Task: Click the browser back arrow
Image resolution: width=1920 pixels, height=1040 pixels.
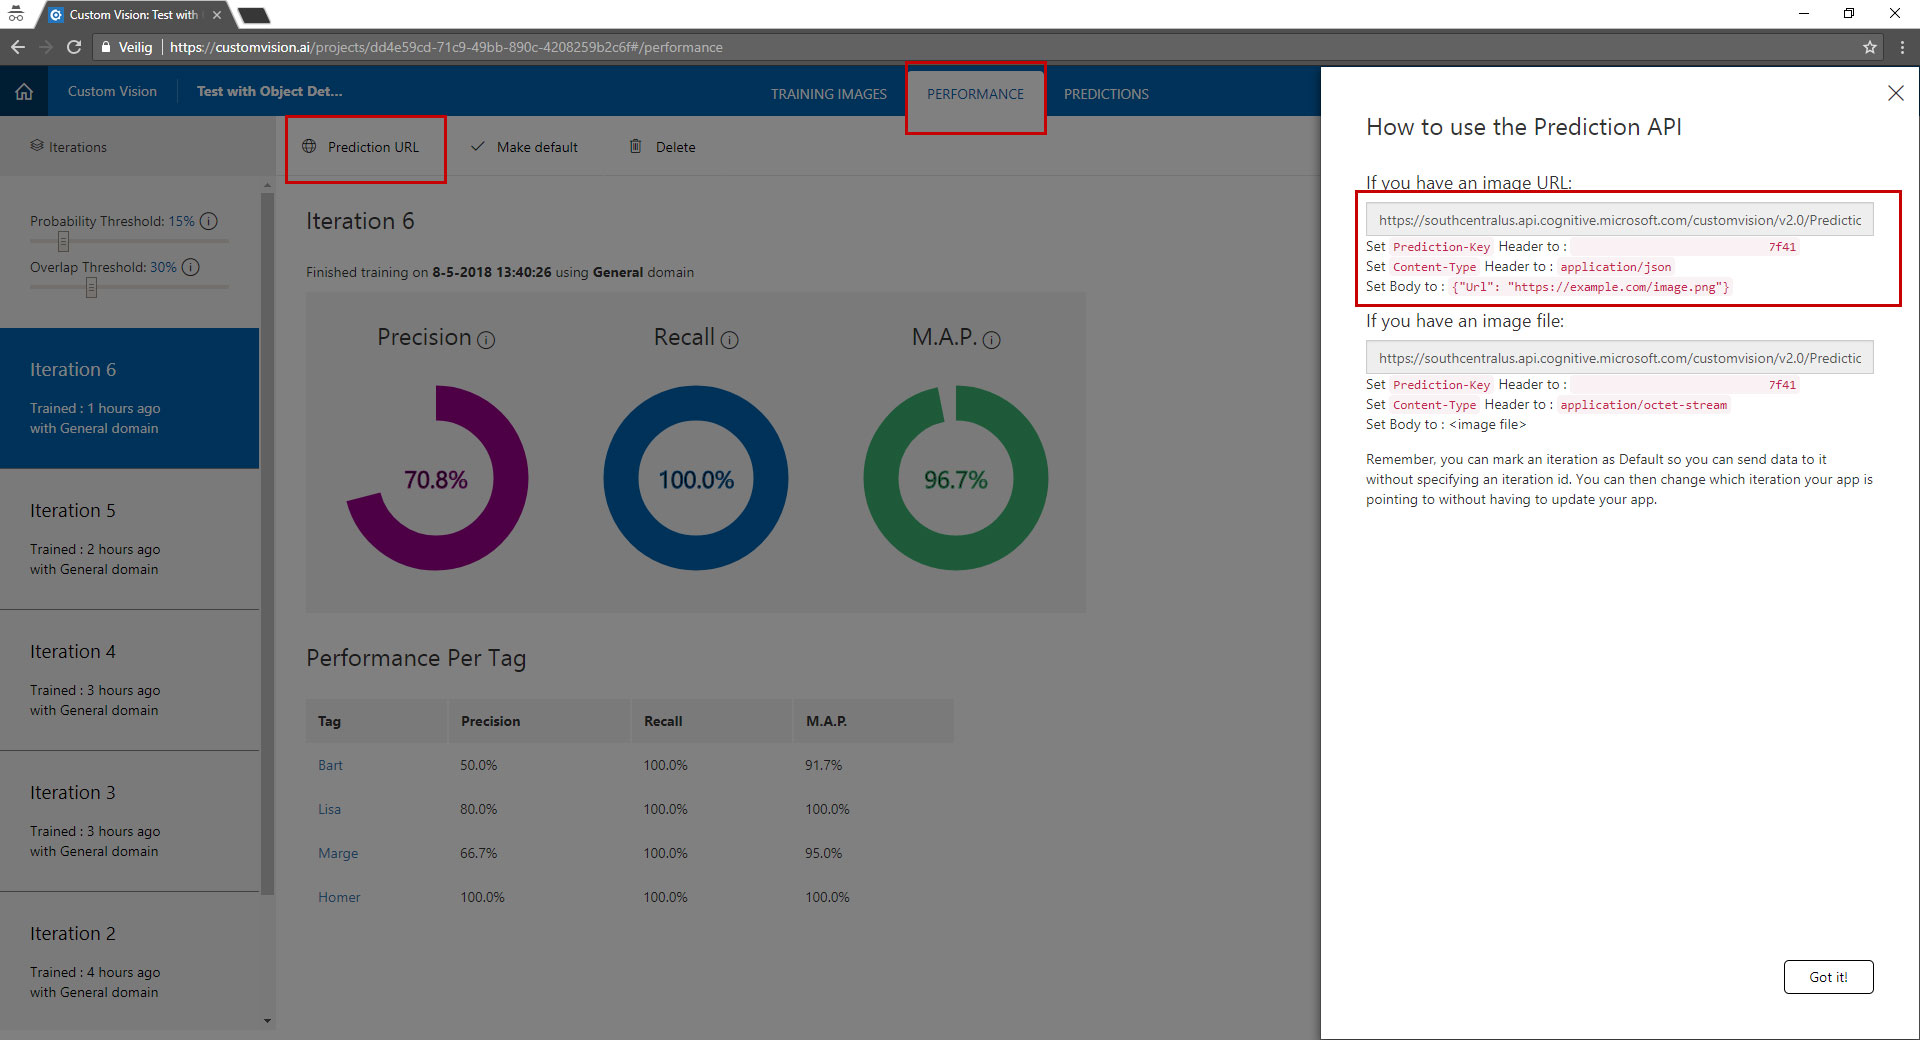Action: click(x=18, y=47)
